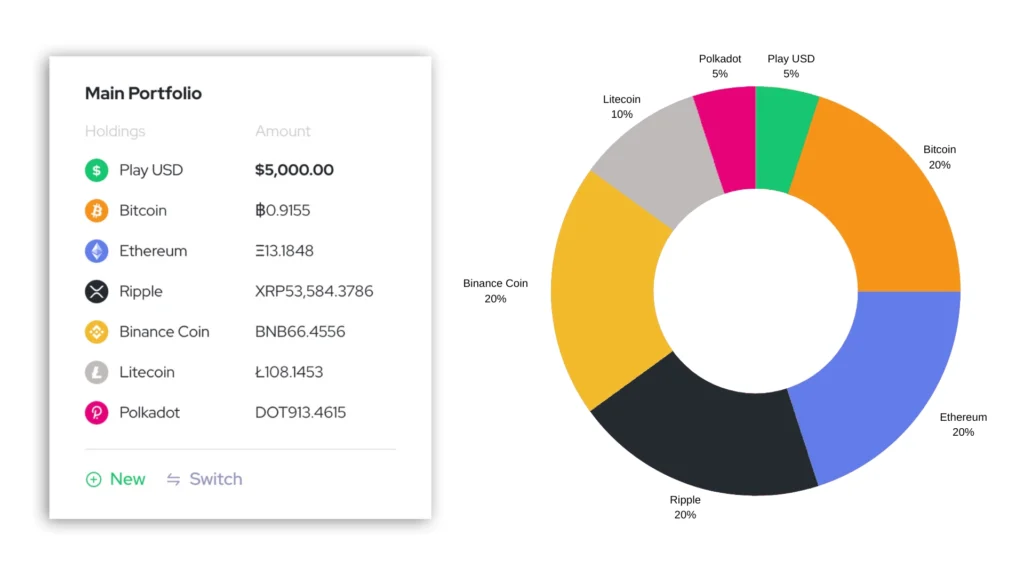Click the ฿0.9155 Bitcoin amount
The height and width of the screenshot is (576, 1024).
click(283, 210)
